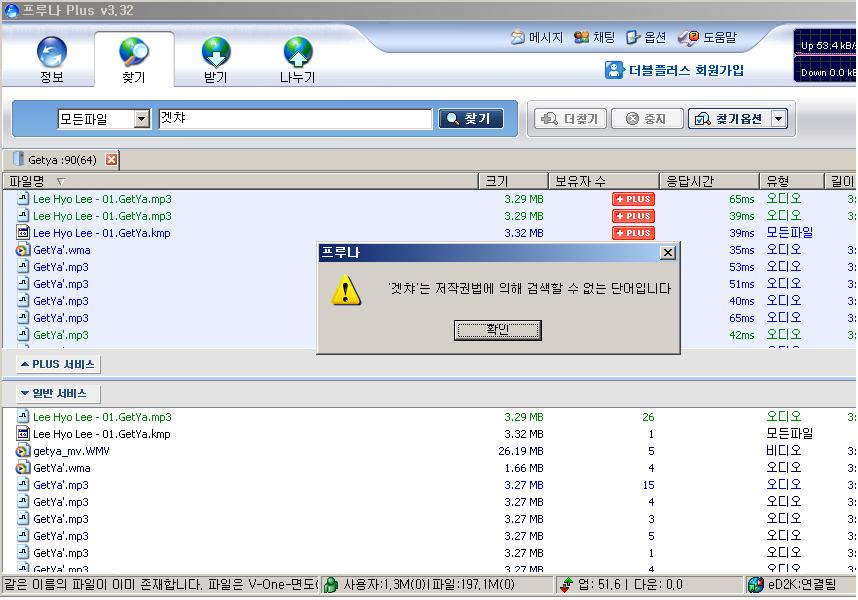Open 메시지 (Messages) from the top bar
Viewport: 858px width, 600px height.
click(537, 37)
